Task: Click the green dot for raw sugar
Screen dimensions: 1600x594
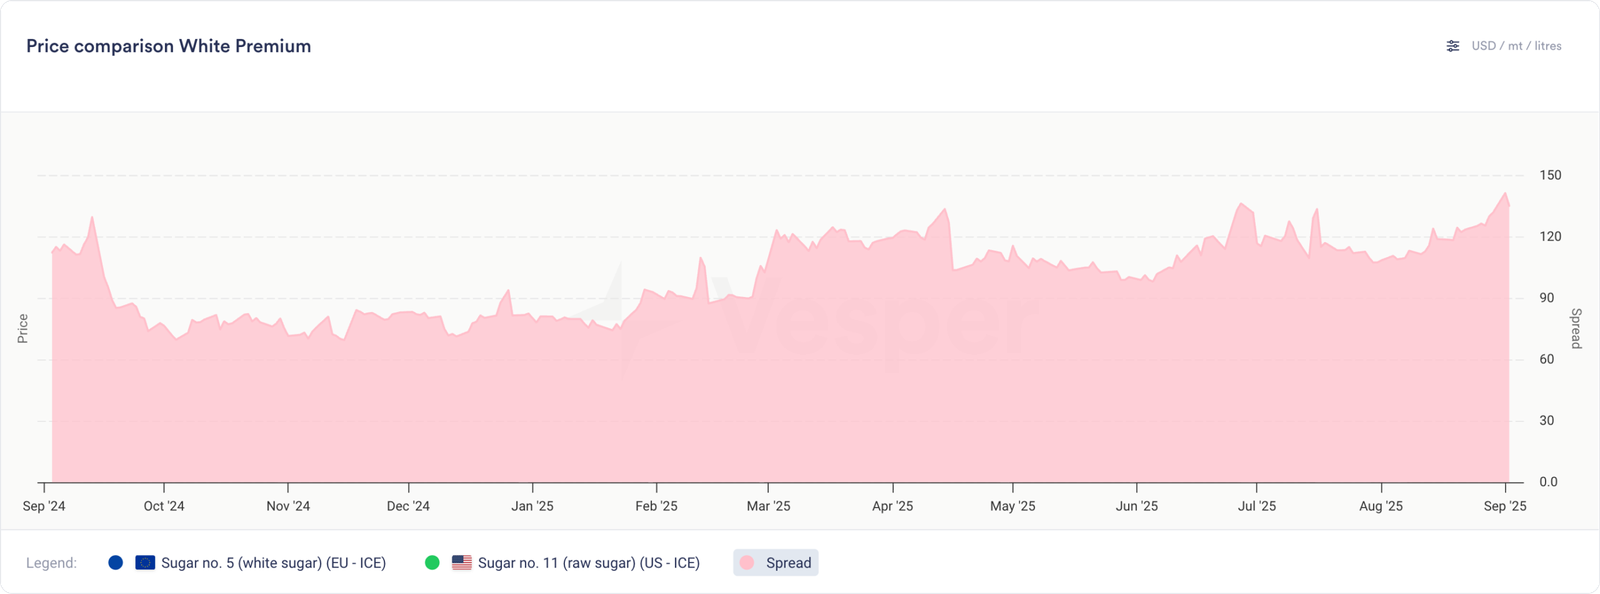Action: (432, 563)
